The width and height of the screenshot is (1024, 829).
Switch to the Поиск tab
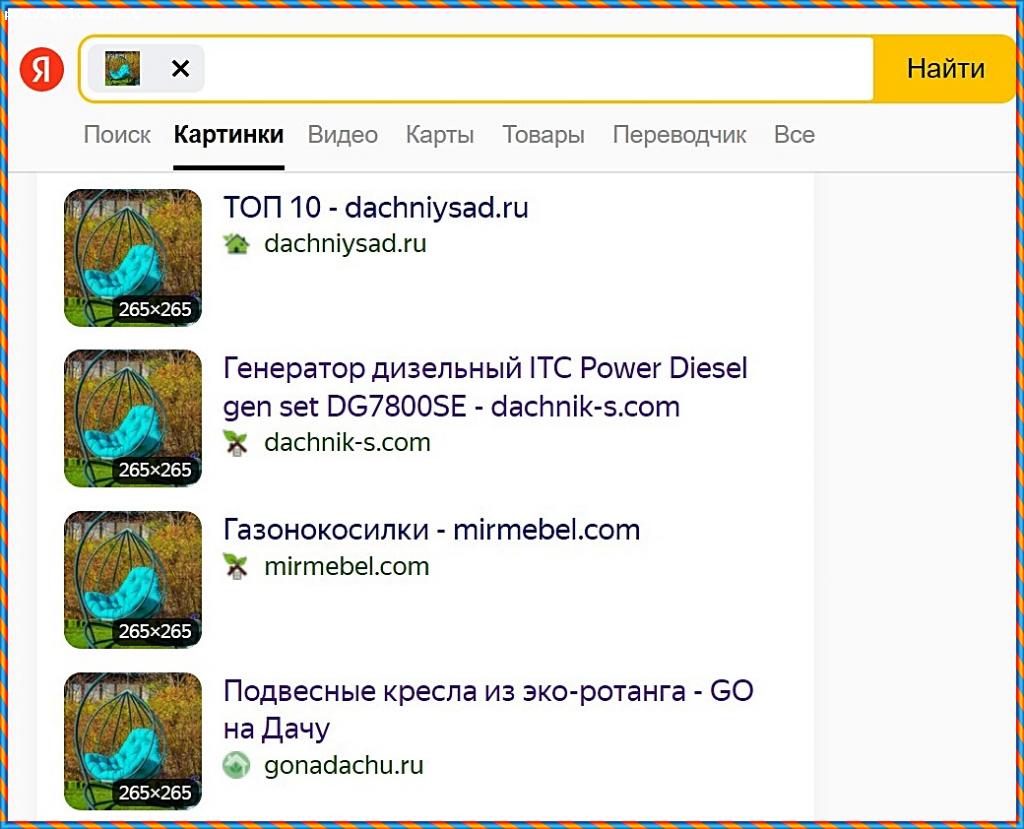coord(117,135)
